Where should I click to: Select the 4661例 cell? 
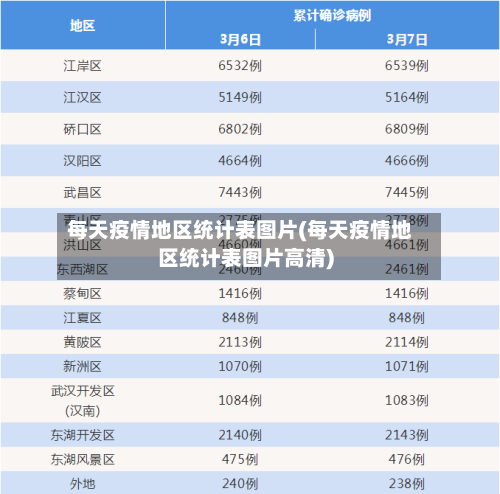pyautogui.click(x=407, y=245)
